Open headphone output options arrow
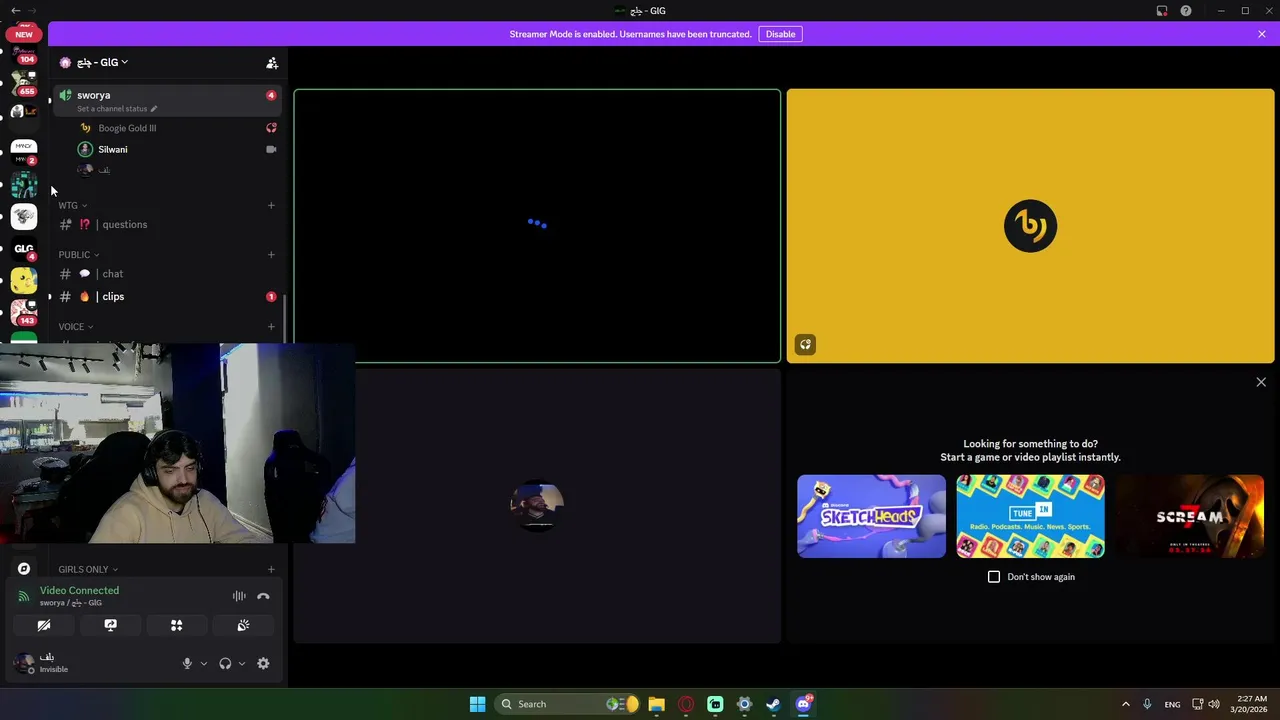The height and width of the screenshot is (720, 1280). tap(242, 663)
